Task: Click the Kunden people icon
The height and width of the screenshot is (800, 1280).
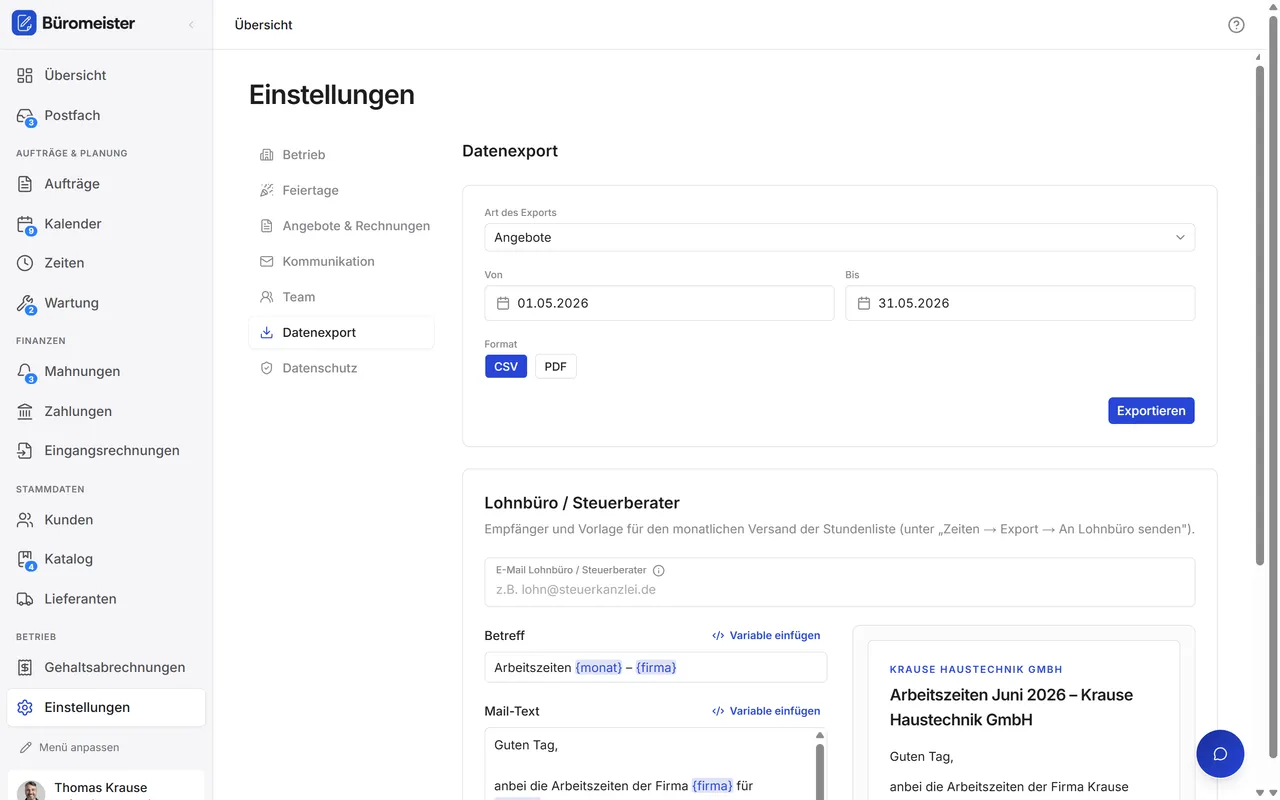Action: coord(25,520)
